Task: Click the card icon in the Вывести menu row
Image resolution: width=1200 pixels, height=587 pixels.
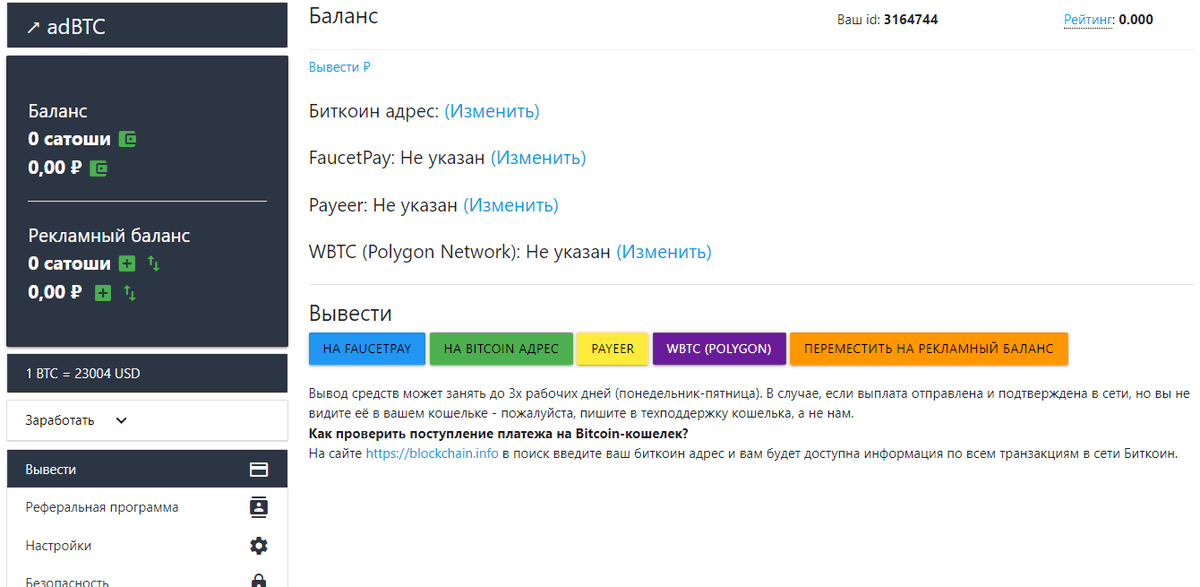Action: (258, 469)
